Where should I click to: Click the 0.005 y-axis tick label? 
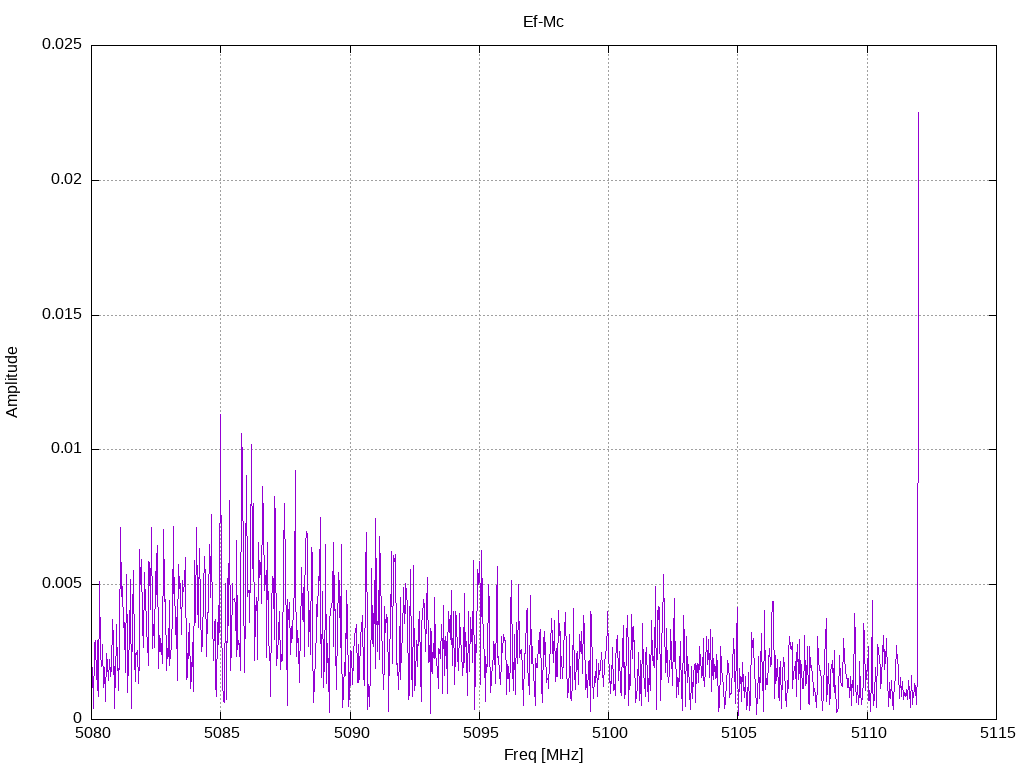coord(61,584)
